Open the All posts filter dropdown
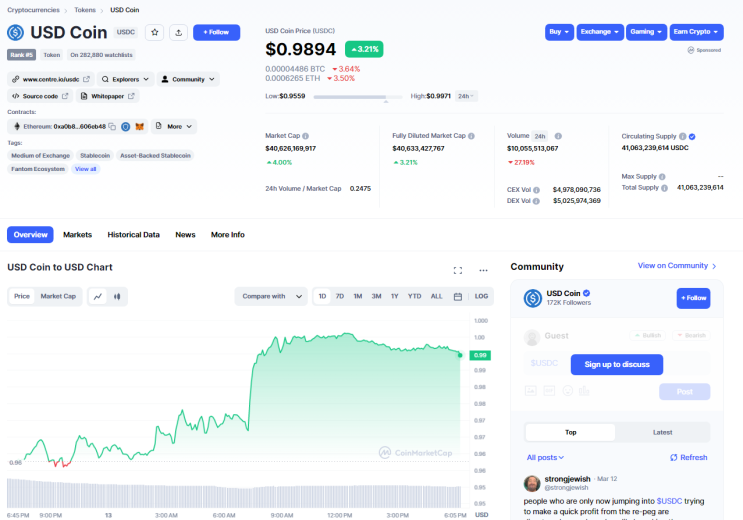Image resolution: width=743 pixels, height=520 pixels. pos(545,457)
